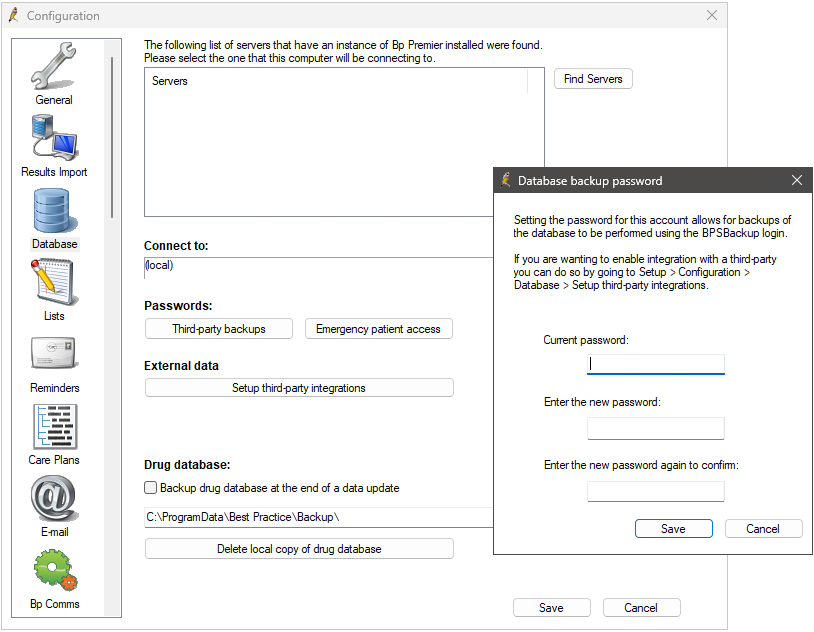814x632 pixels.
Task: Select the Bp Comms gear icon
Action: (55, 570)
